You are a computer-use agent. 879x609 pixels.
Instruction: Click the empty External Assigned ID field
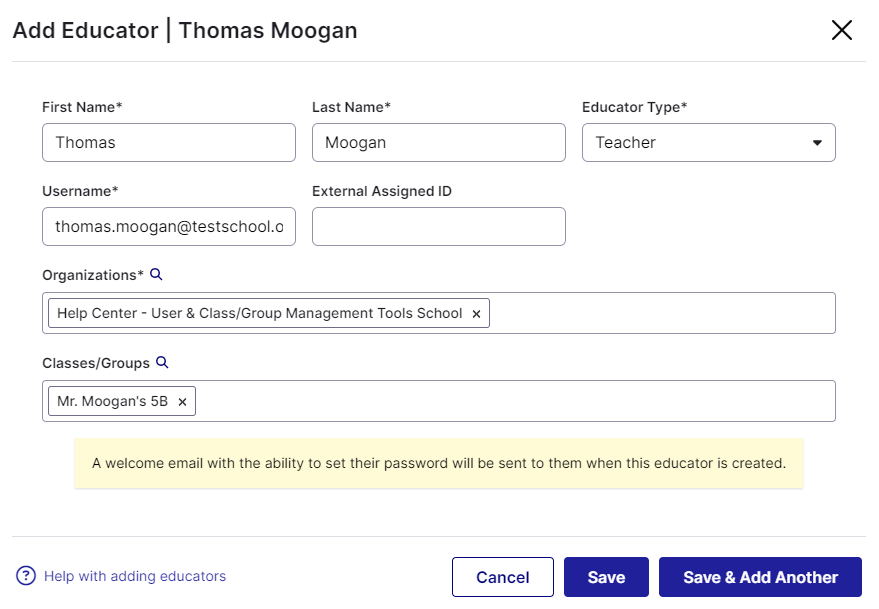click(438, 226)
